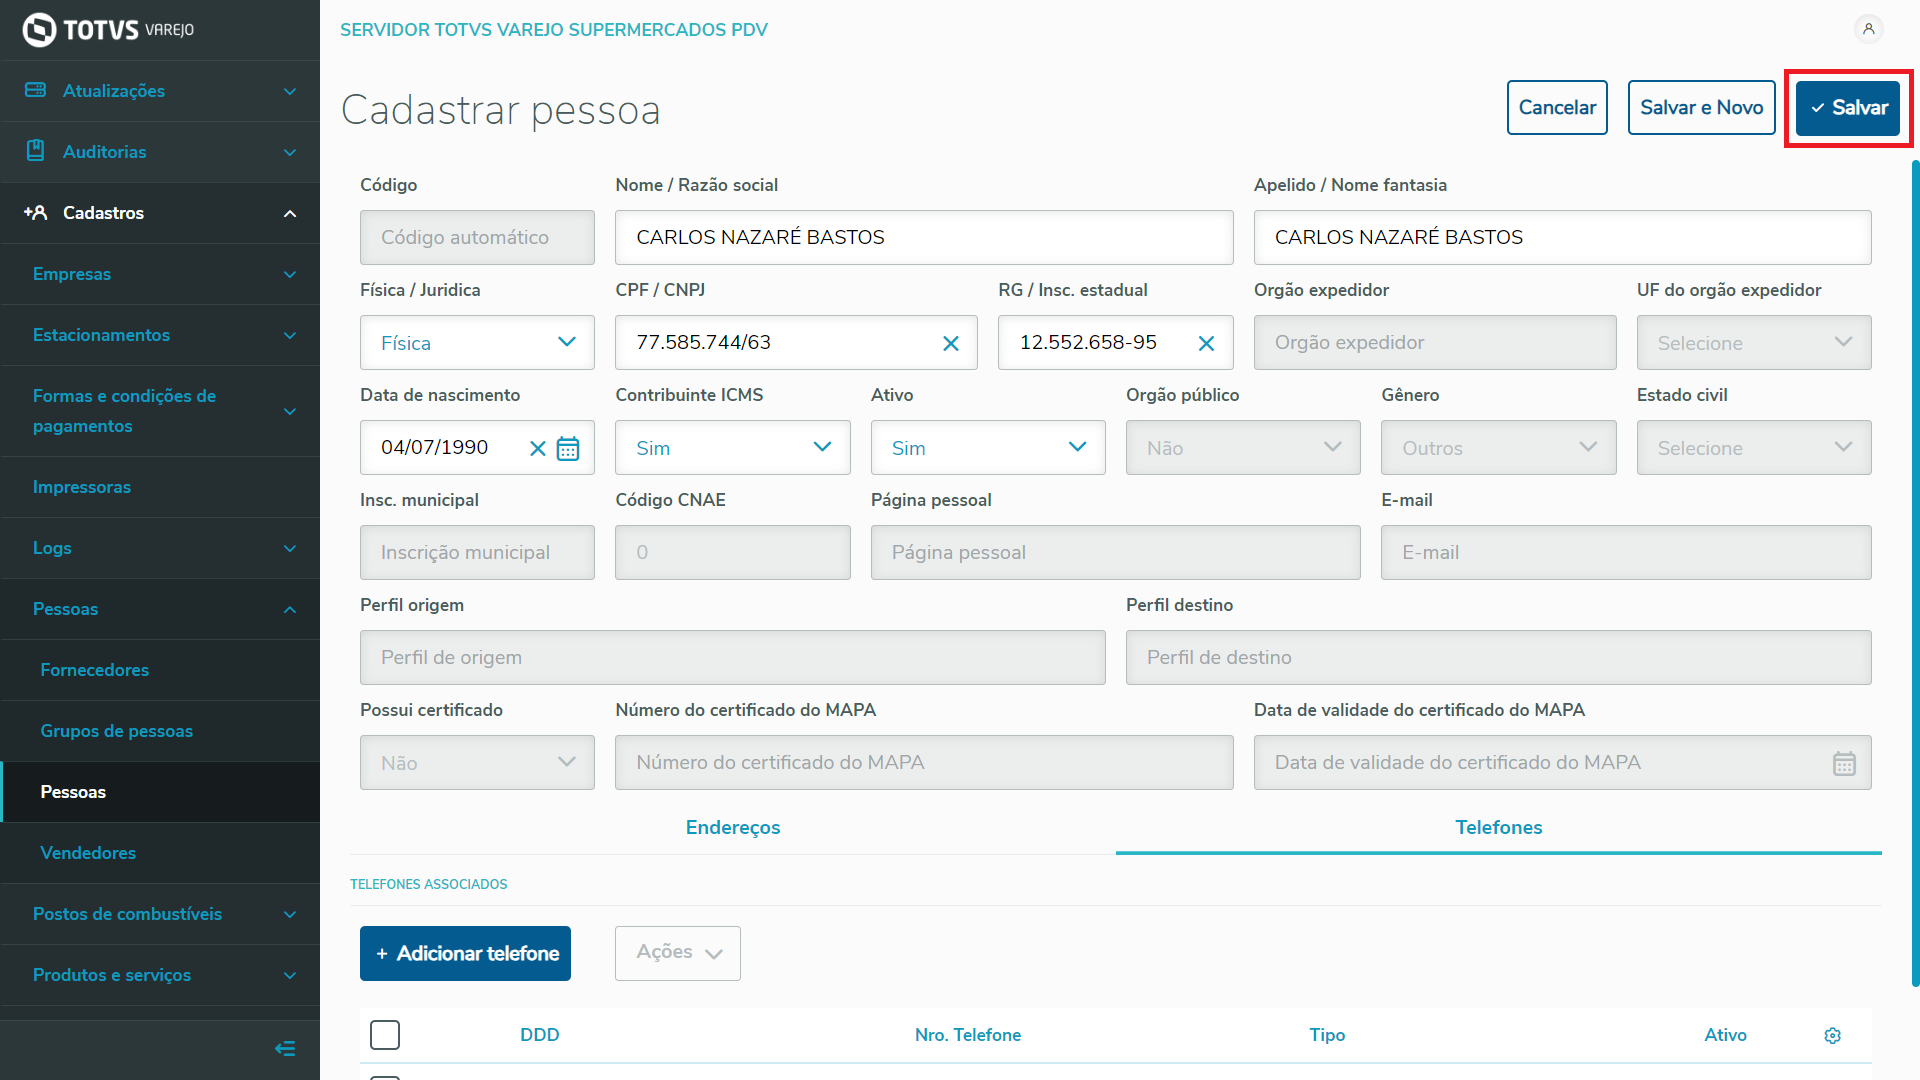1920x1080 pixels.
Task: Open the Física / Jurídica dropdown
Action: pyautogui.click(x=477, y=343)
